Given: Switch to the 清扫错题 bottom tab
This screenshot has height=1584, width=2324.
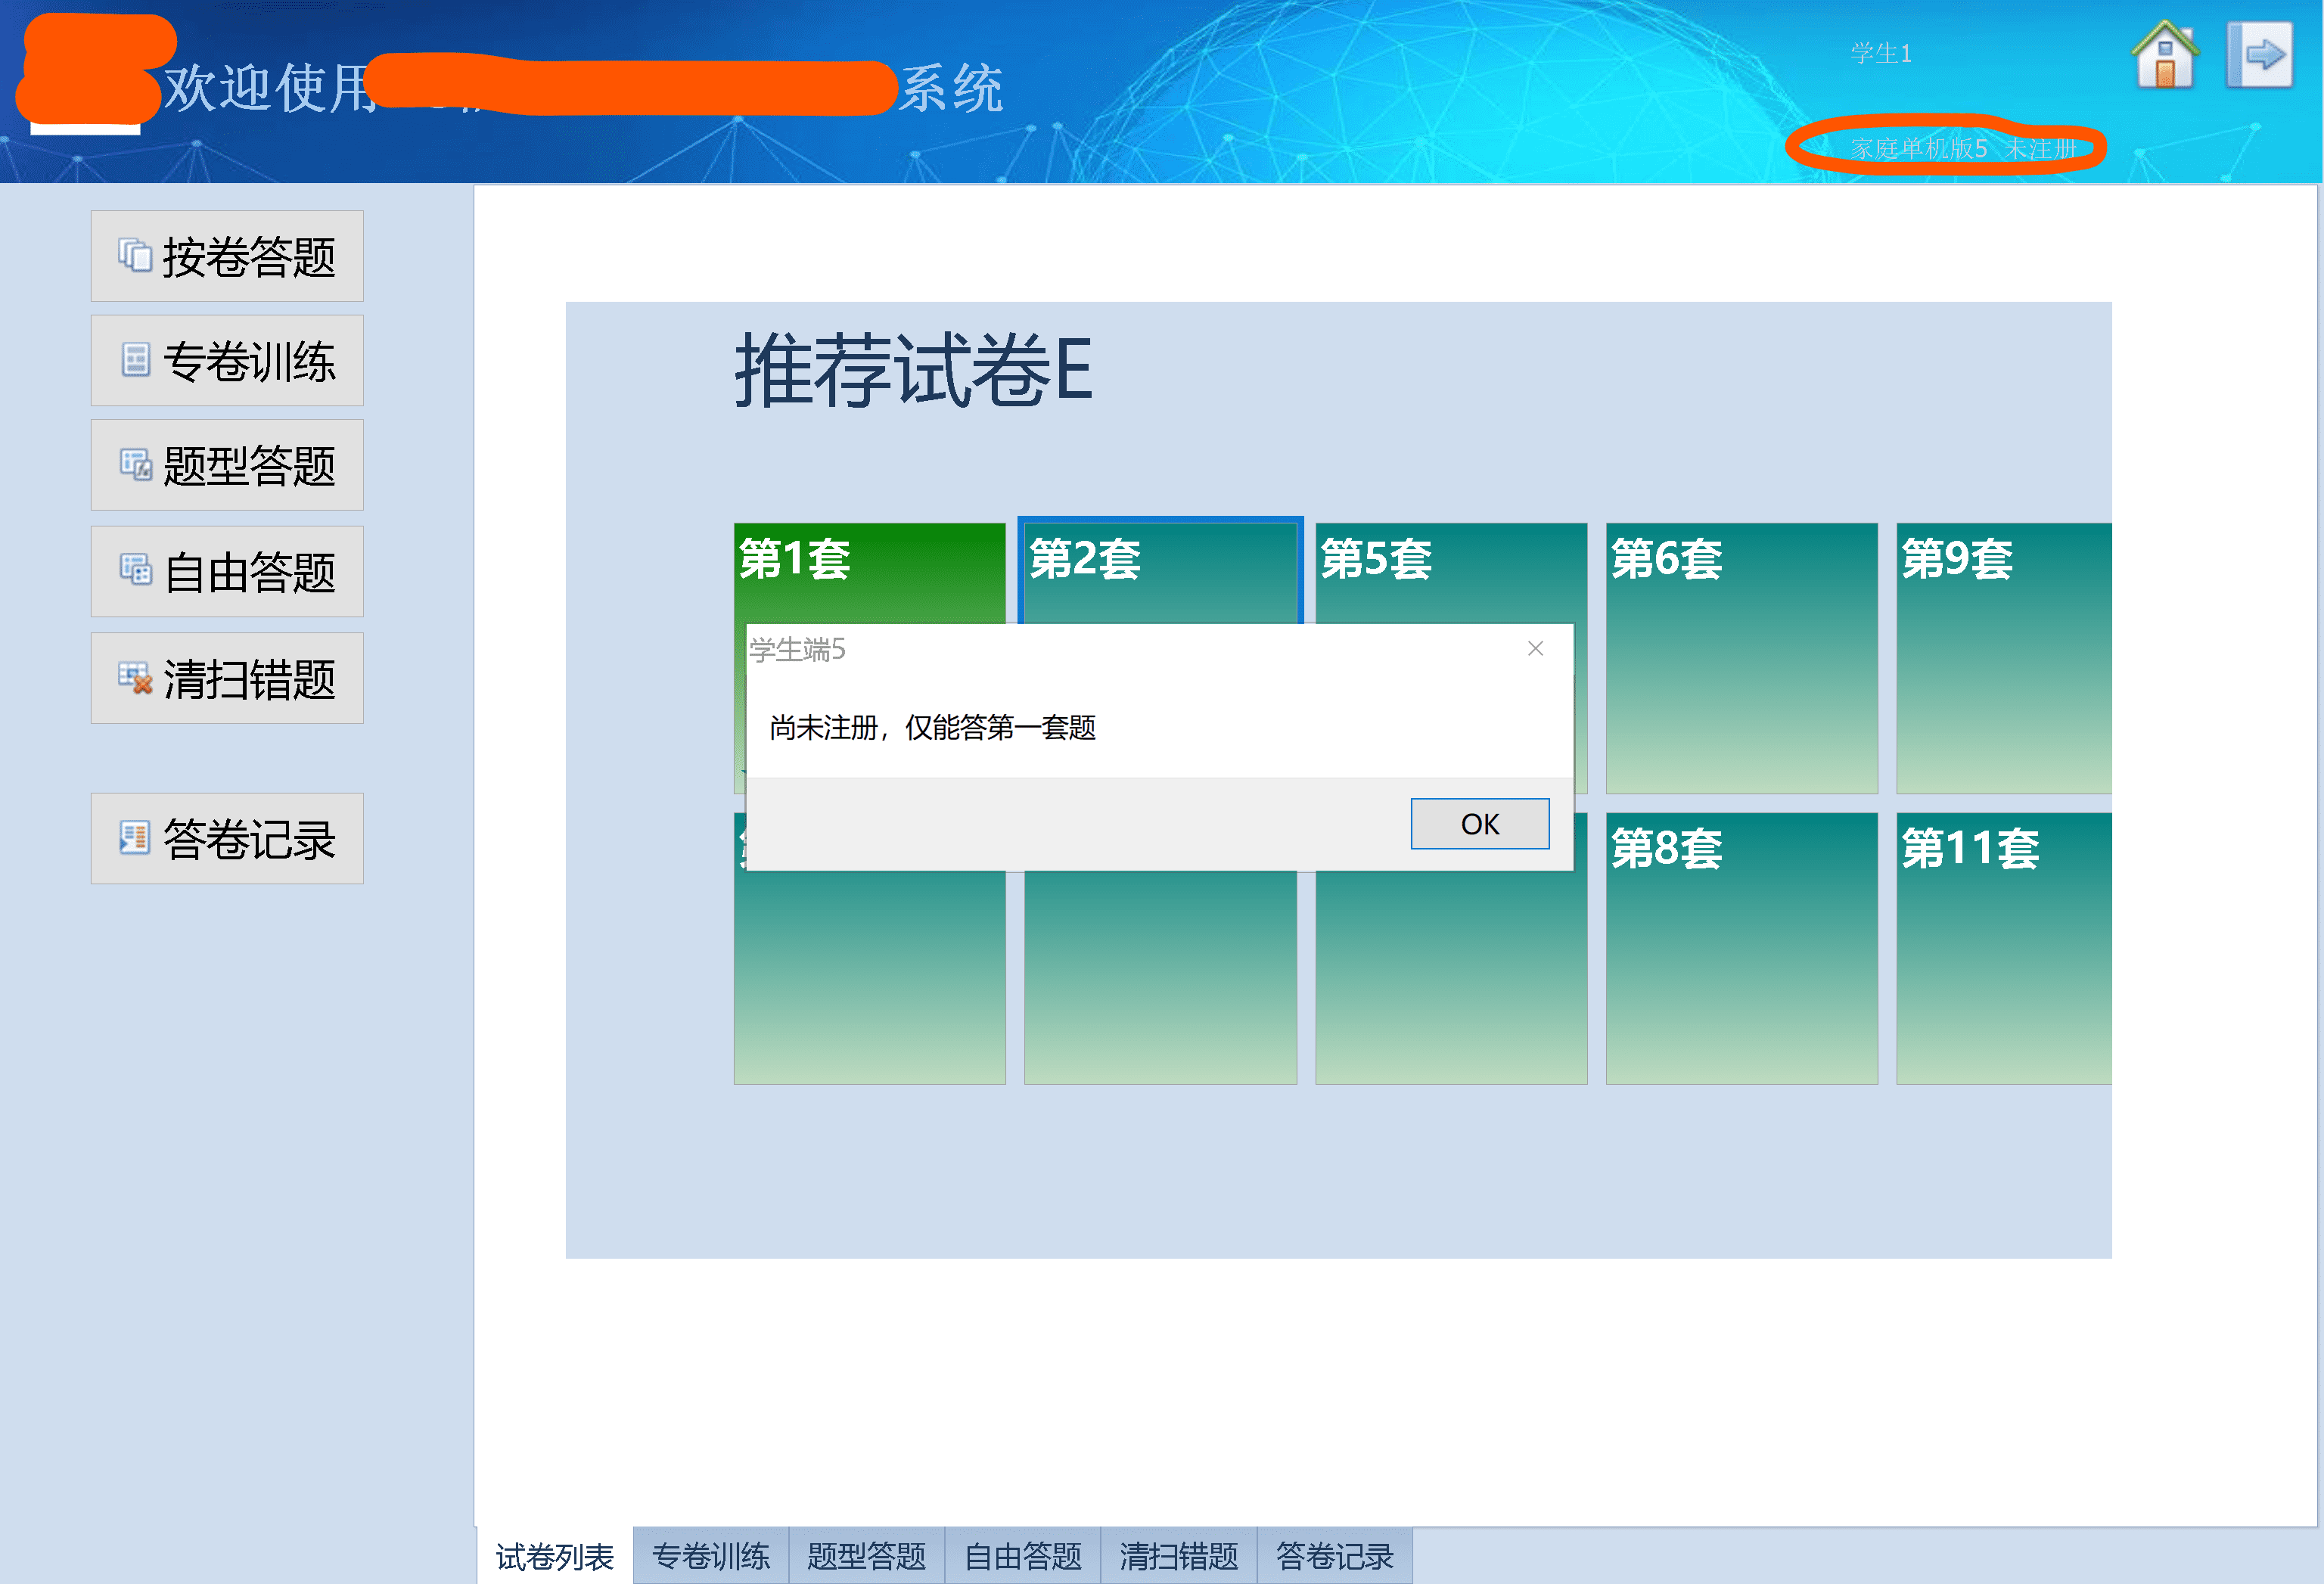Looking at the screenshot, I should [1179, 1556].
